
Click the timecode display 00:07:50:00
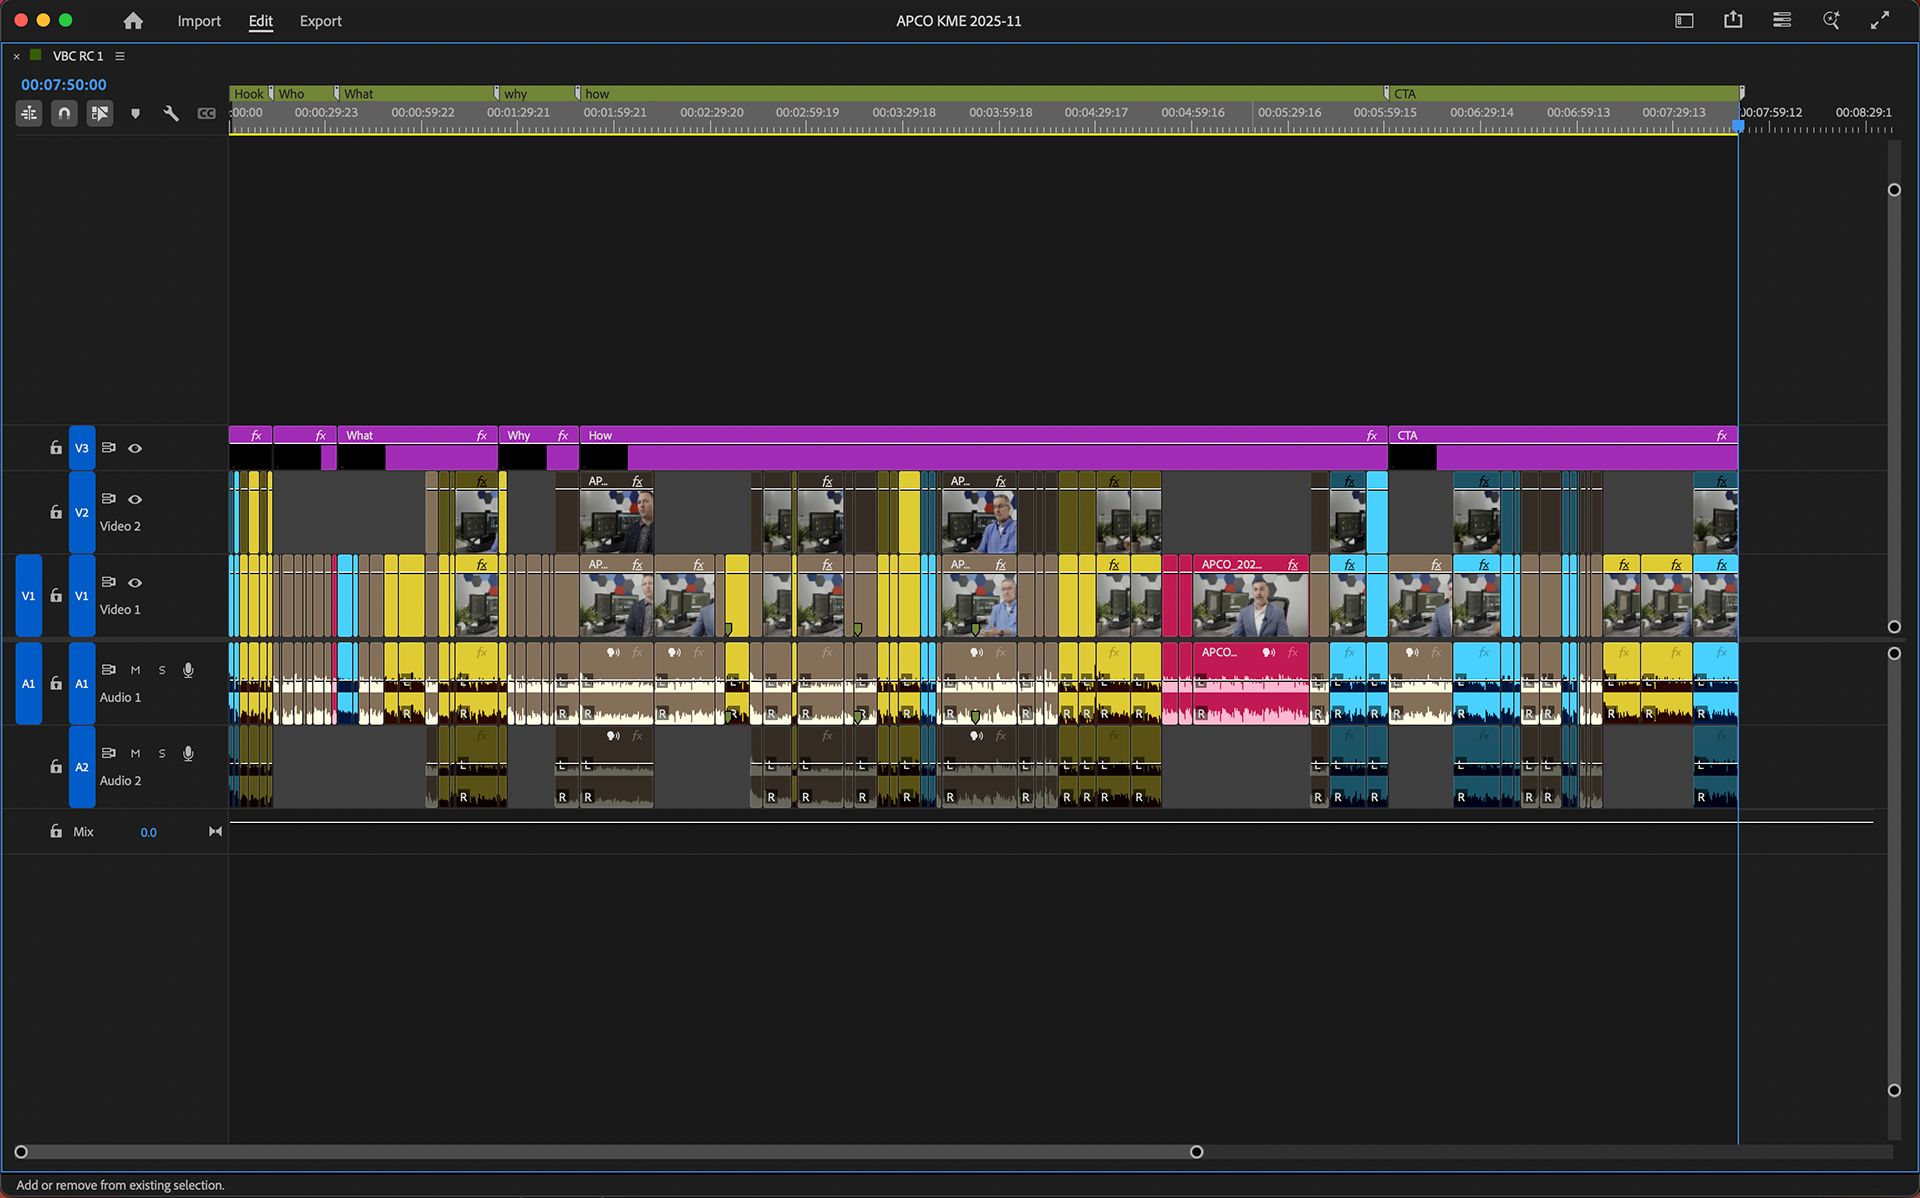(63, 85)
